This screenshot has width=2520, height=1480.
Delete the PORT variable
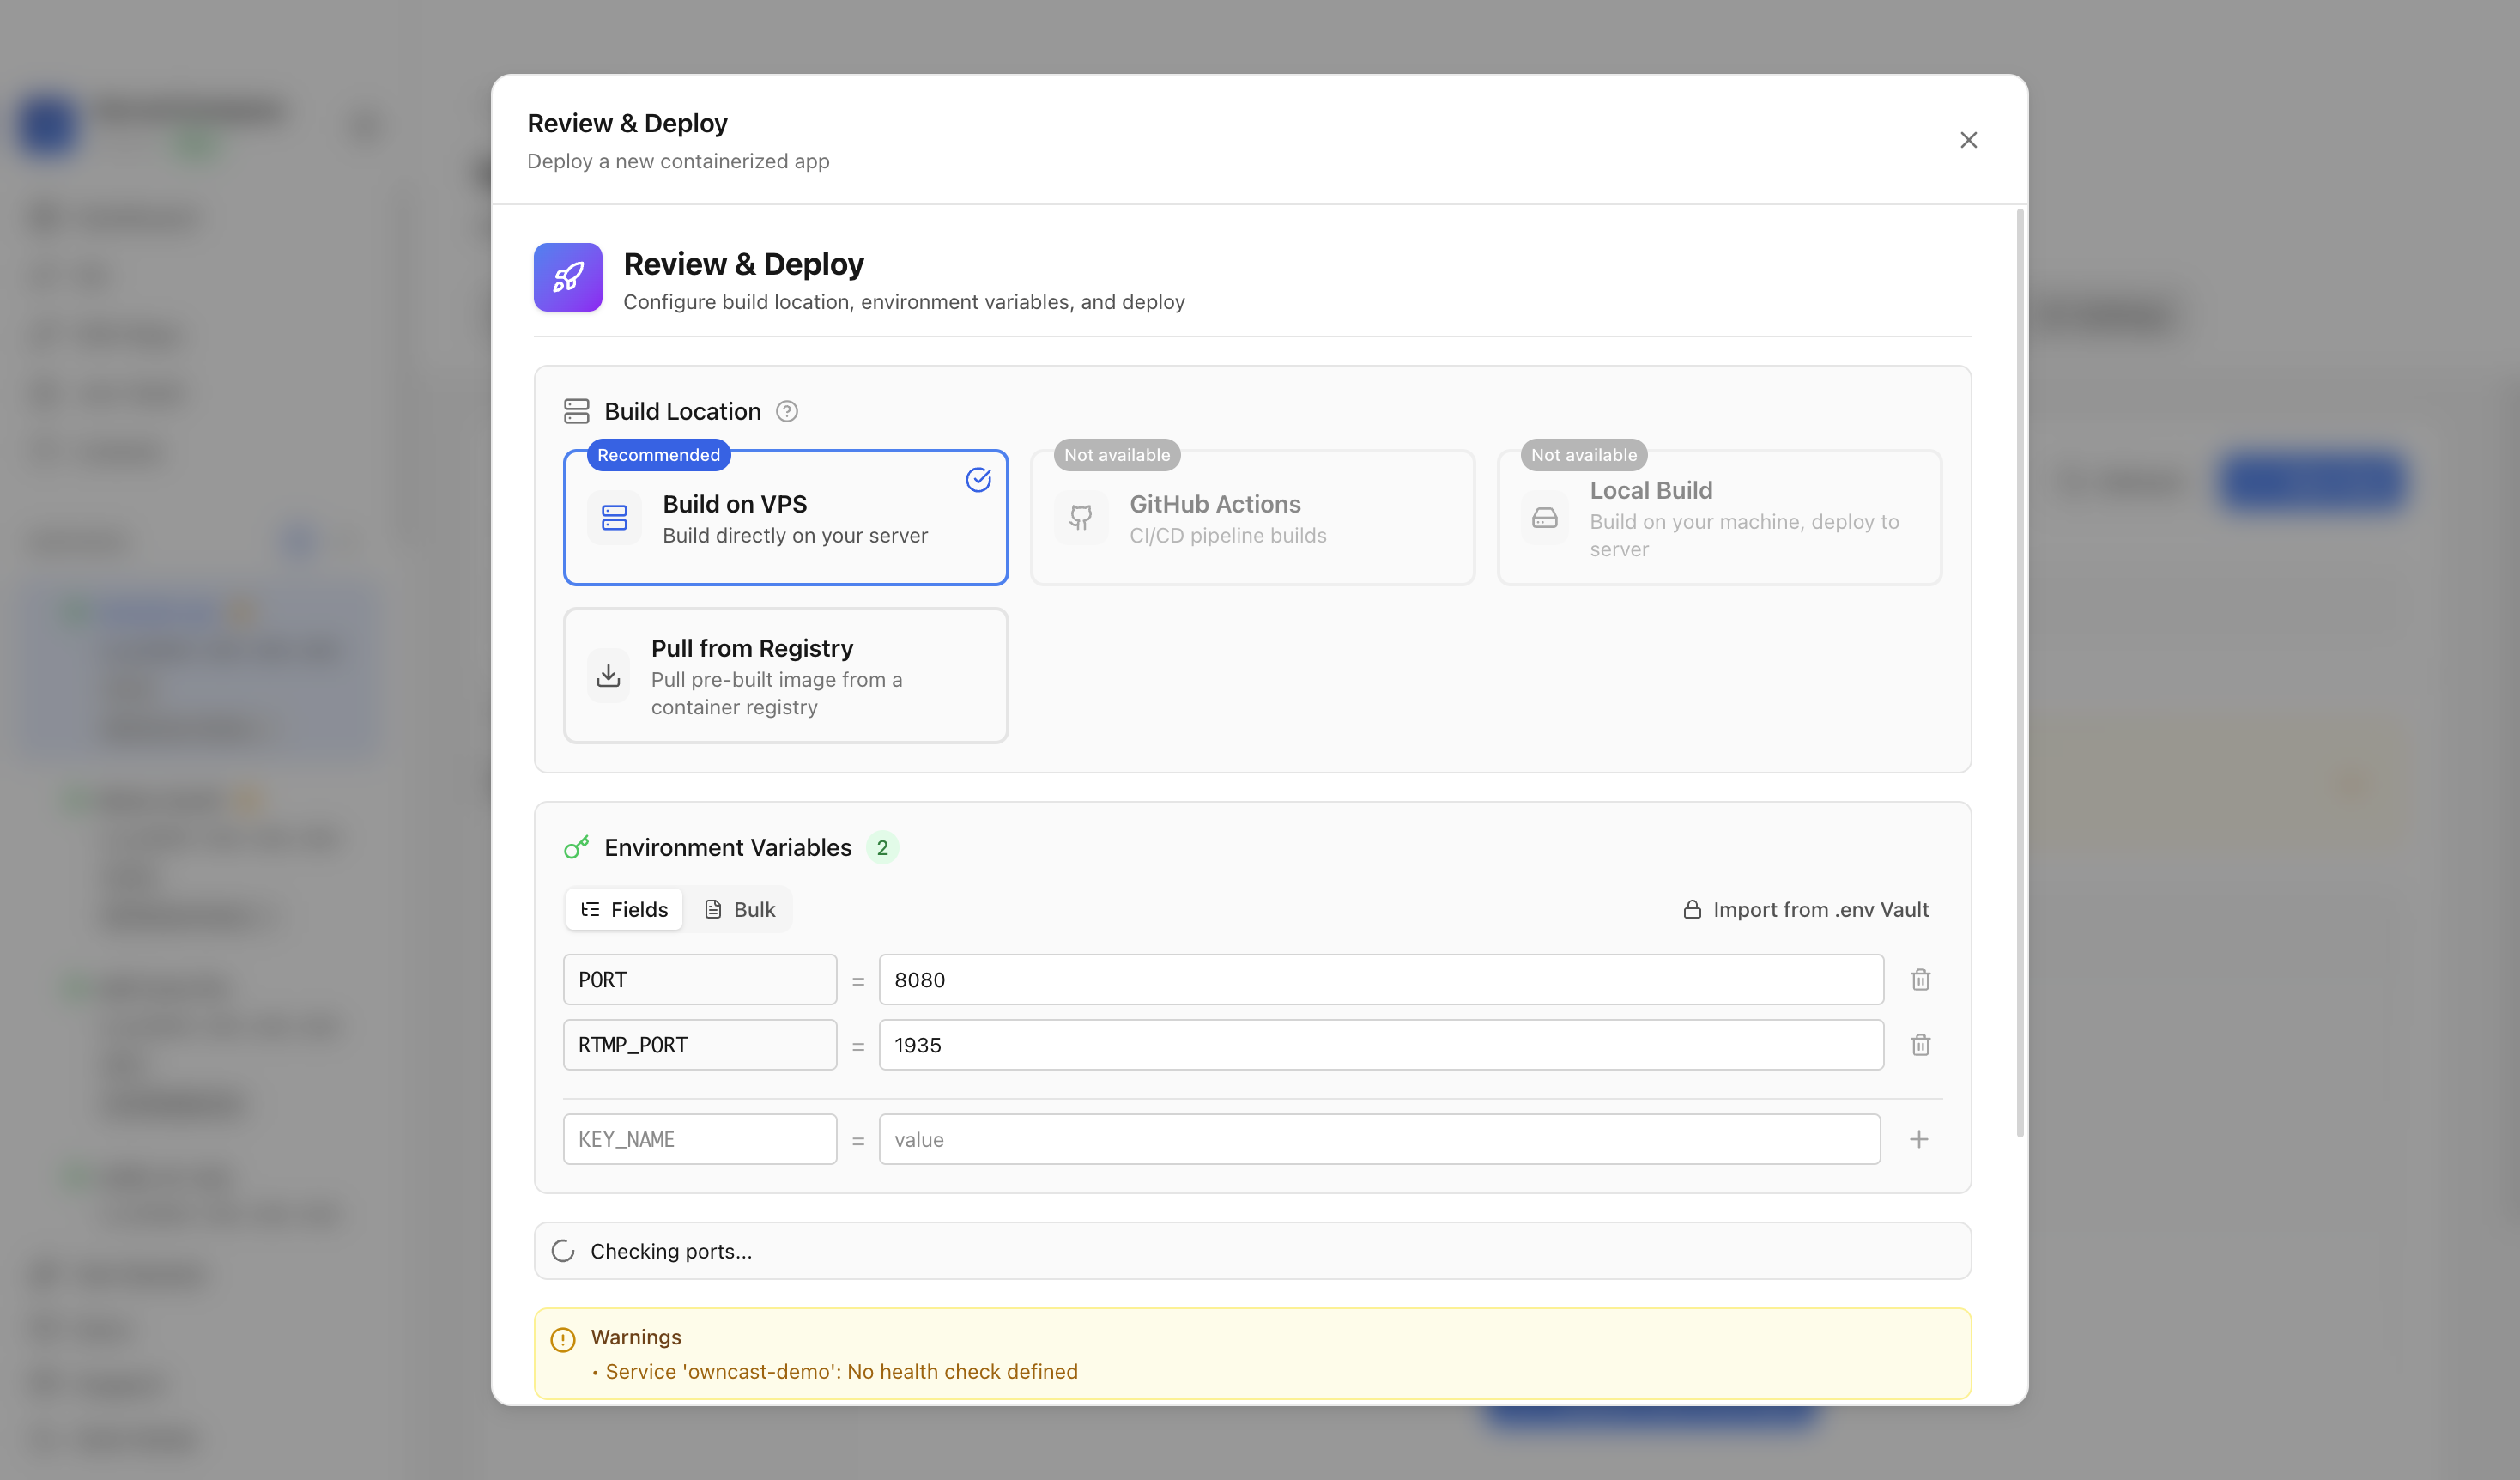coord(1920,980)
